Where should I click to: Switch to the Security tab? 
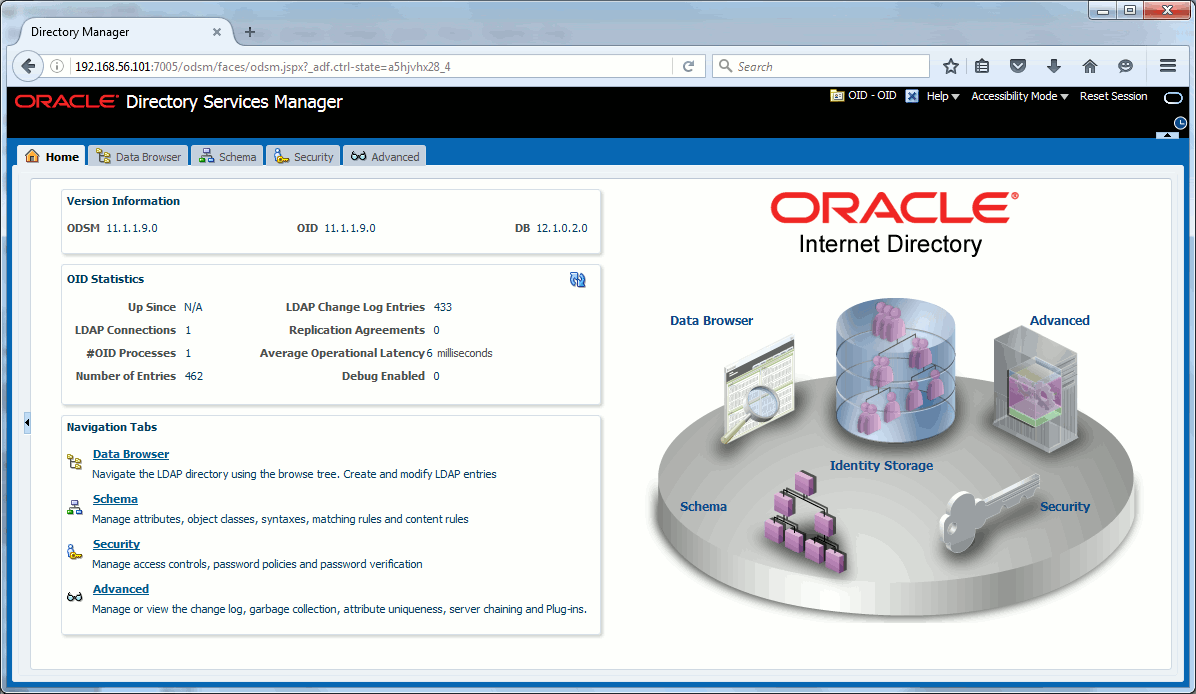[304, 156]
